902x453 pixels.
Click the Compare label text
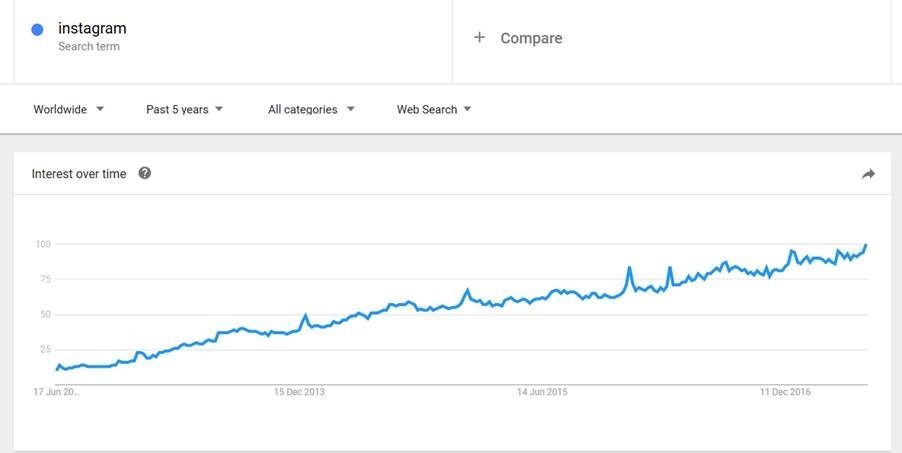click(x=531, y=38)
